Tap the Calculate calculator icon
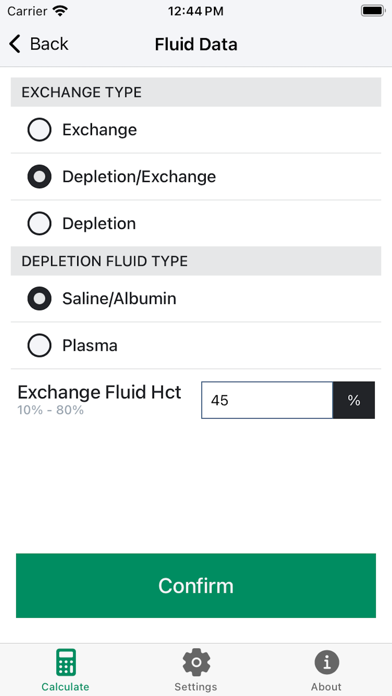392x696 pixels. point(66,662)
